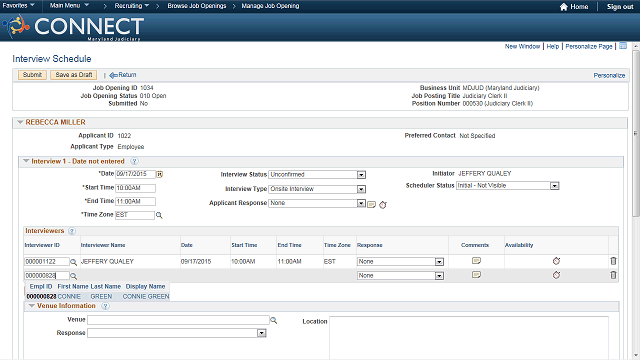Open the Interview Type dropdown
Image resolution: width=640 pixels, height=360 pixels.
pos(361,189)
